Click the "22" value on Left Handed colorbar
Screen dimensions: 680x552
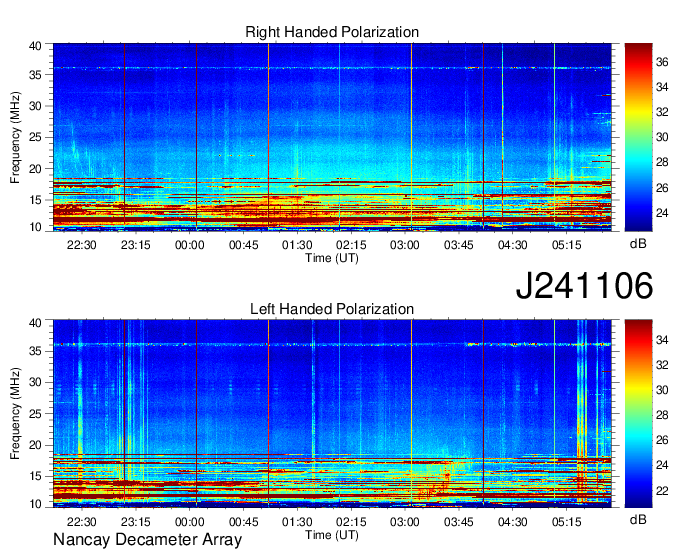click(662, 491)
